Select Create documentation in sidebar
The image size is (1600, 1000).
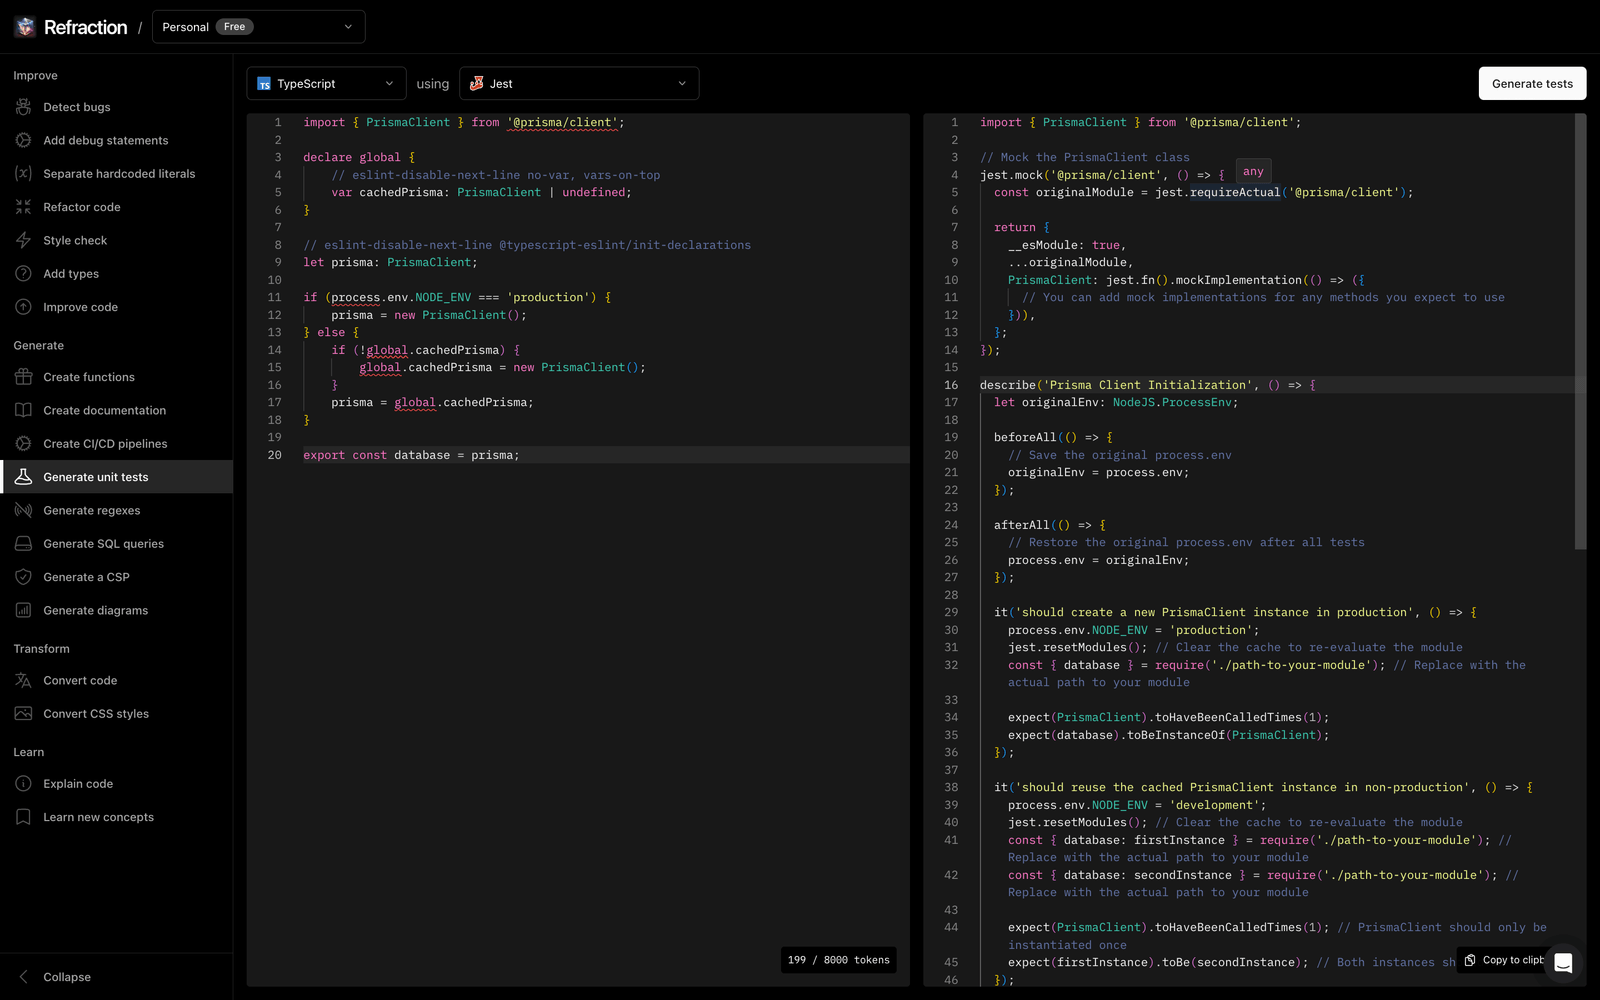[104, 410]
